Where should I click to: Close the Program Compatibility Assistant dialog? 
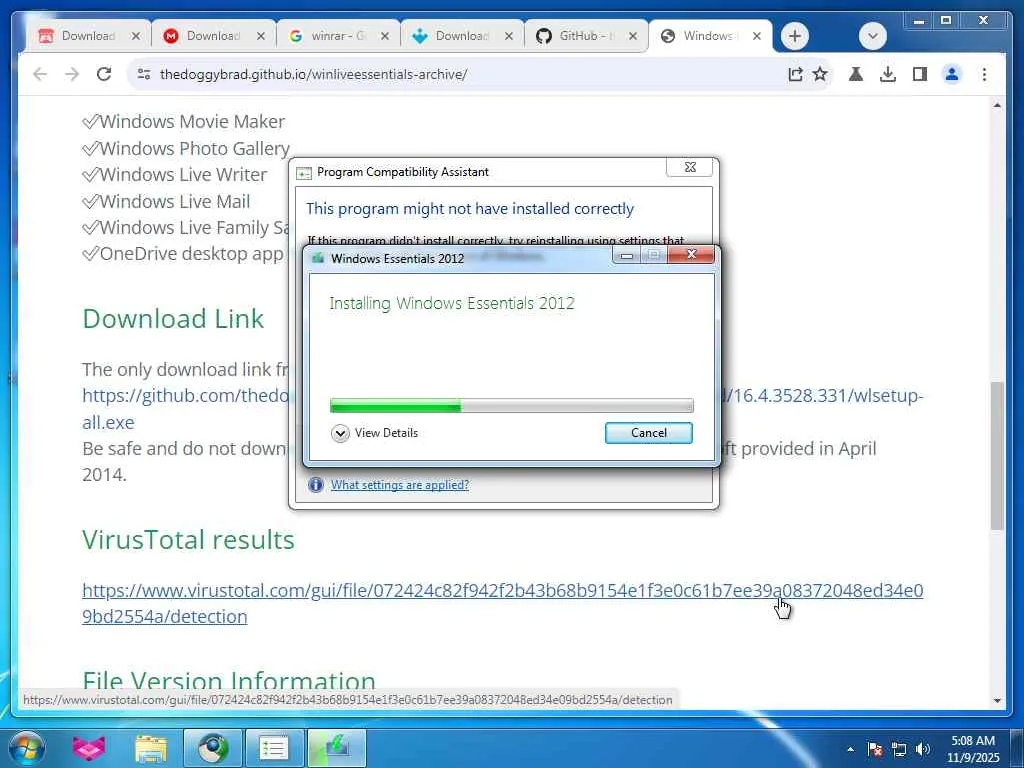pyautogui.click(x=690, y=167)
